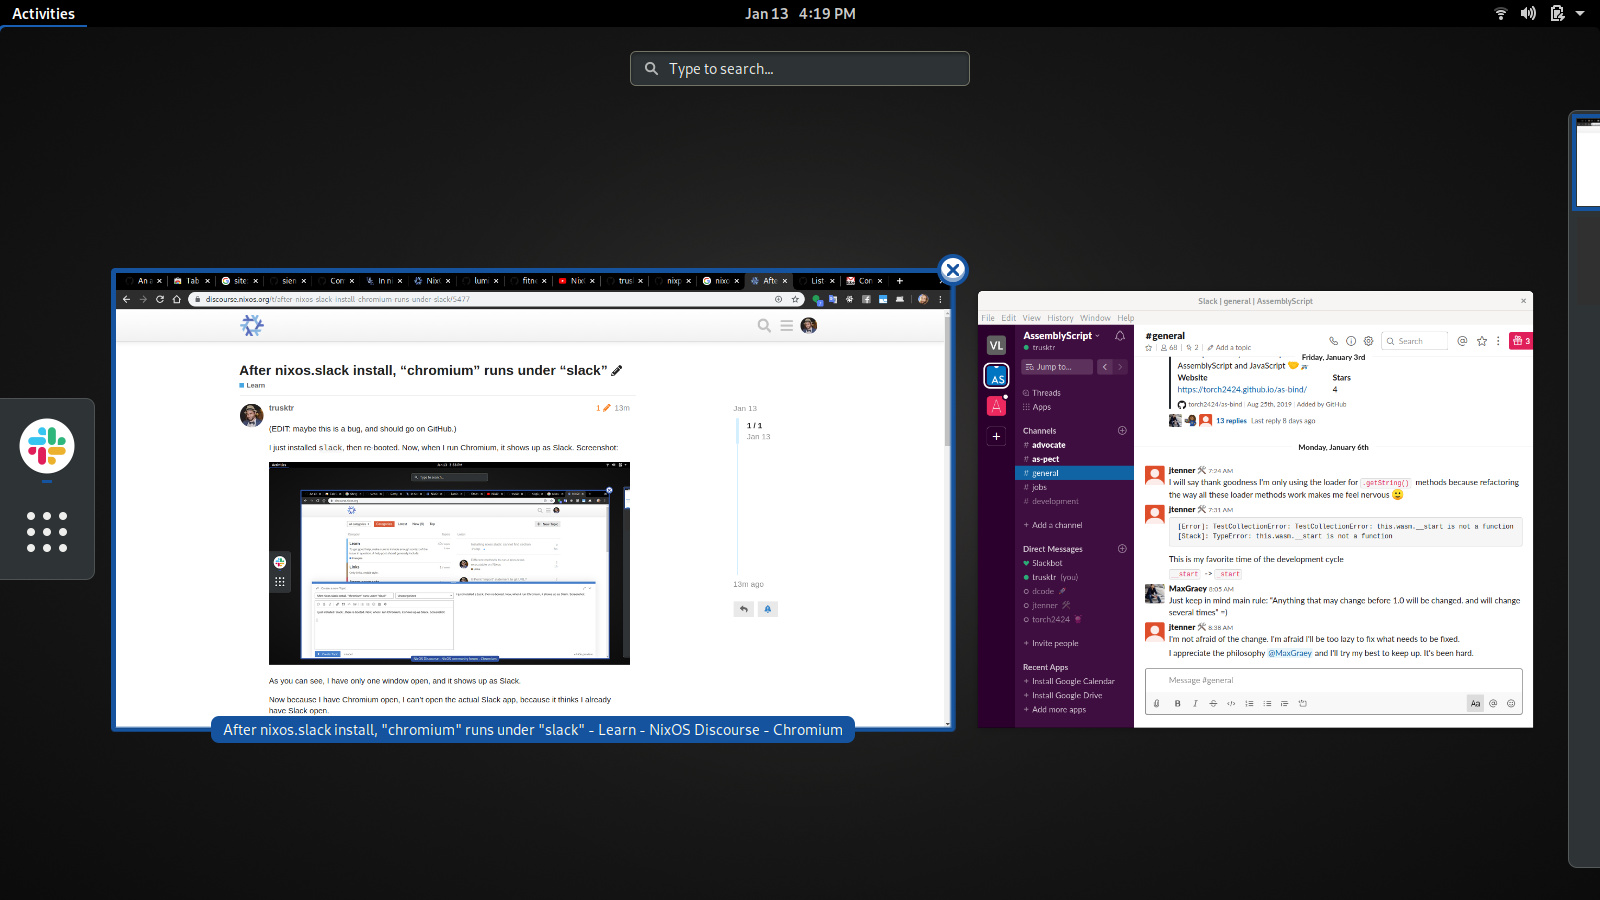Image resolution: width=1600 pixels, height=900 pixels.
Task: Click the Type to search field
Action: 800,69
